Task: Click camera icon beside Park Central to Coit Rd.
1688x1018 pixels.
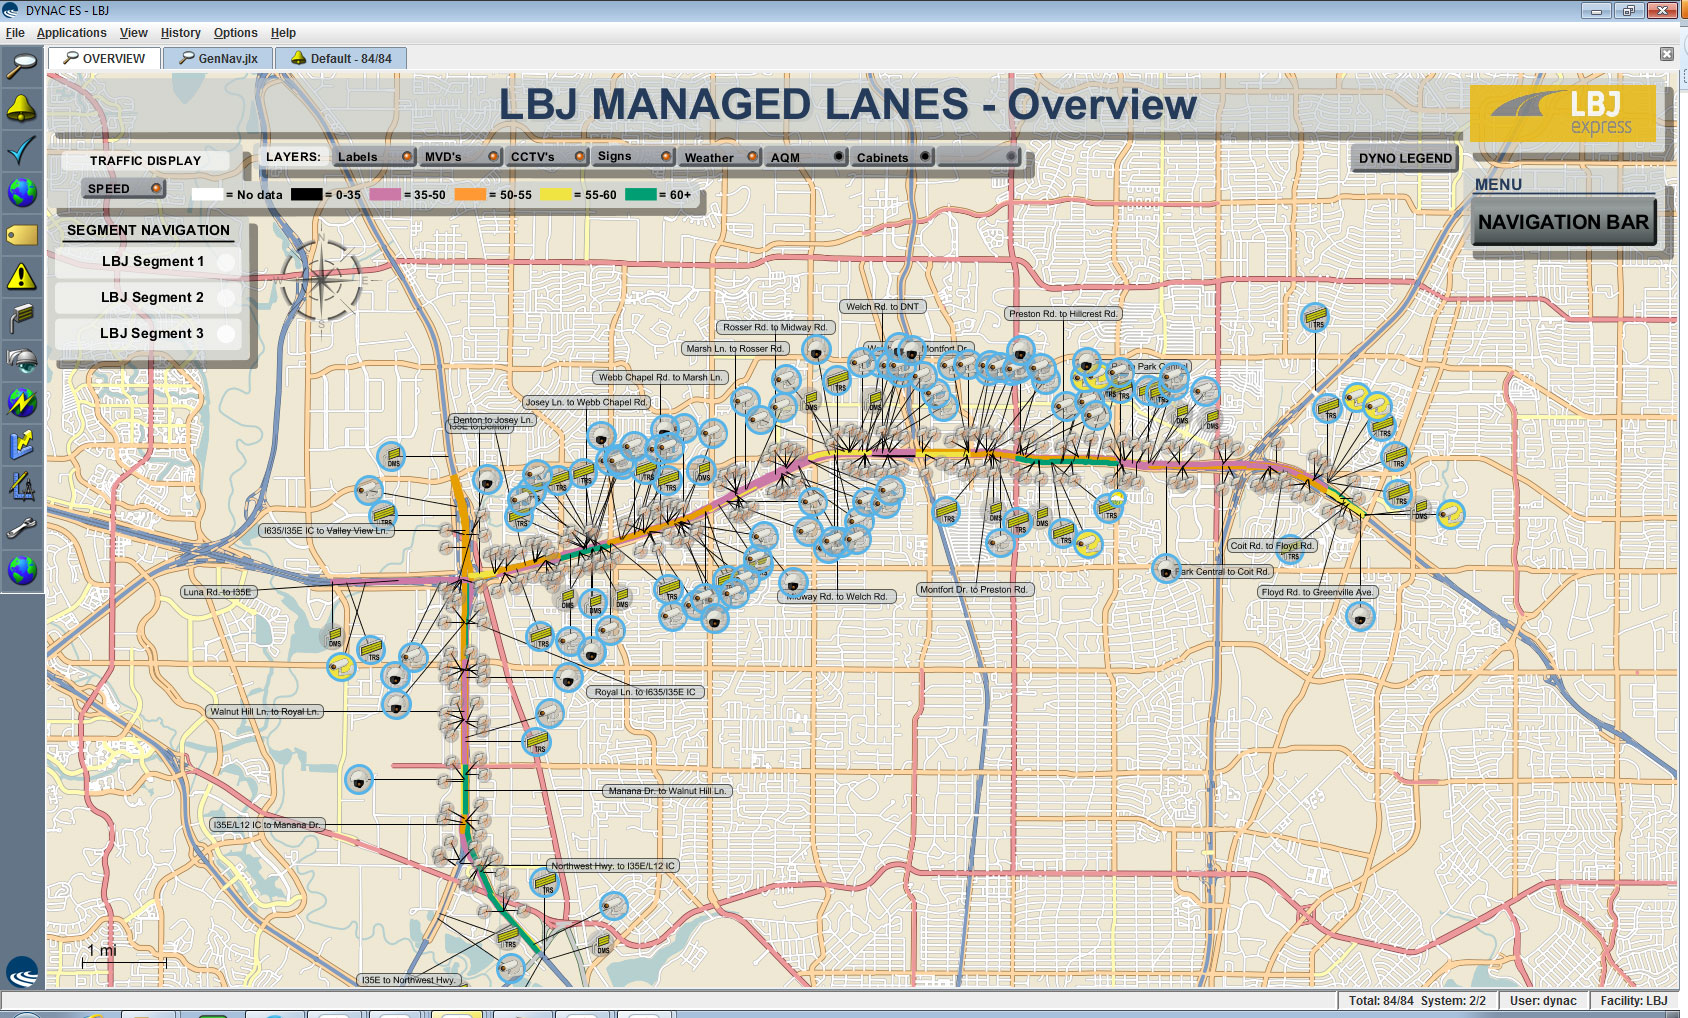Action: point(1165,570)
